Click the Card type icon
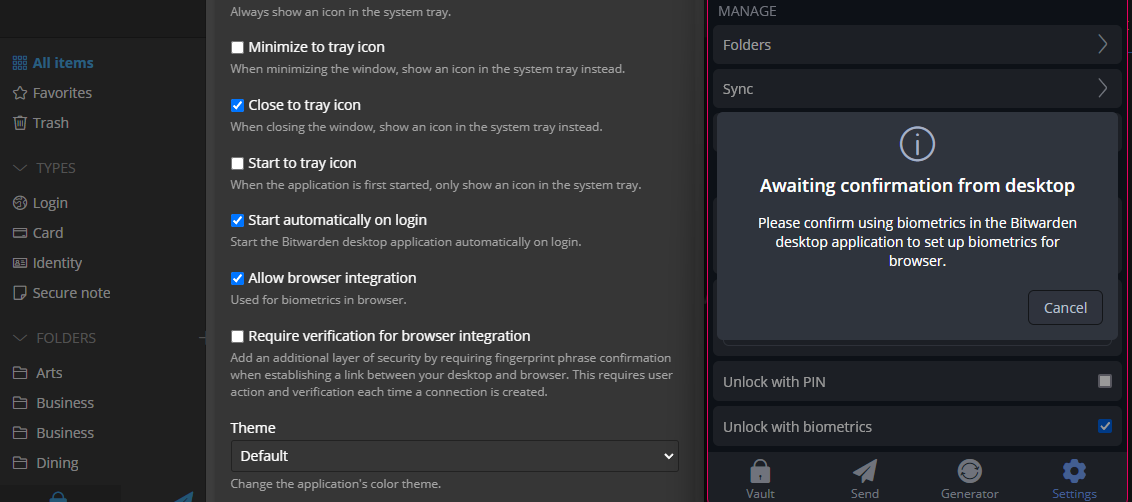 (x=20, y=233)
